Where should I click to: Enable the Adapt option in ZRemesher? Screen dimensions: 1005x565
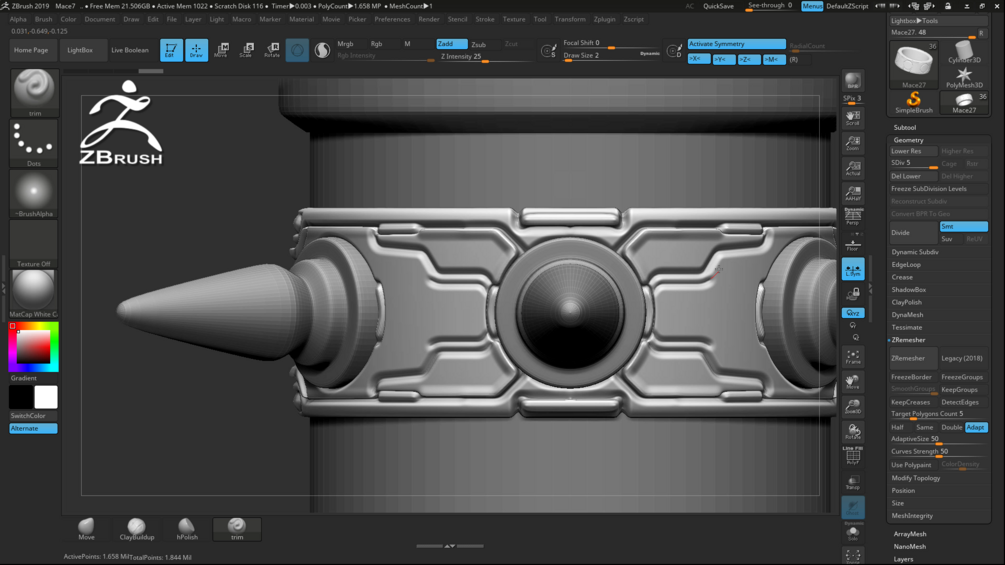tap(976, 427)
